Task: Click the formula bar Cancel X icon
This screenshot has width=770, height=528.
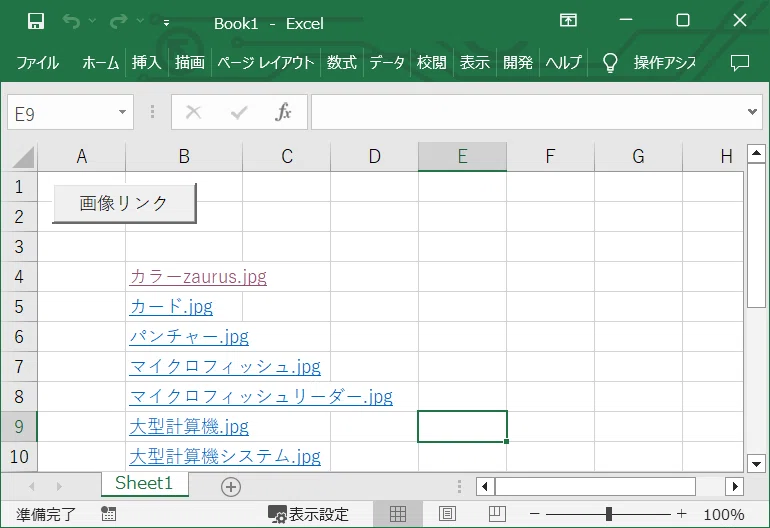Action: [x=193, y=112]
